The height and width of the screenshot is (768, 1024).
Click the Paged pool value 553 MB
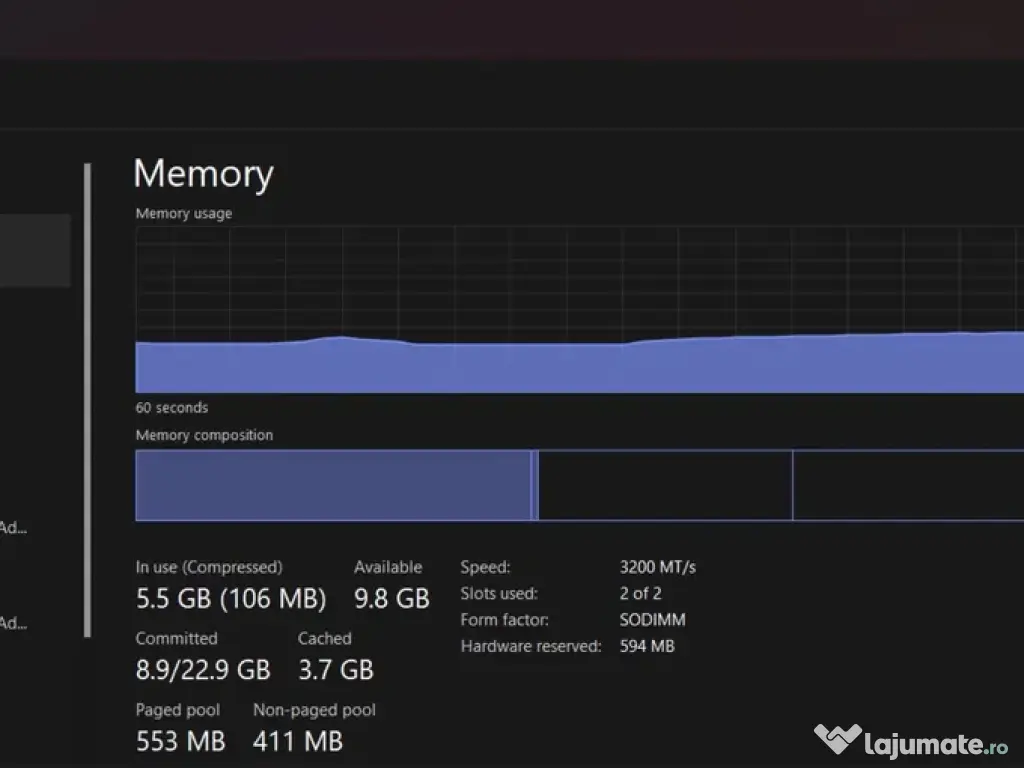(180, 741)
